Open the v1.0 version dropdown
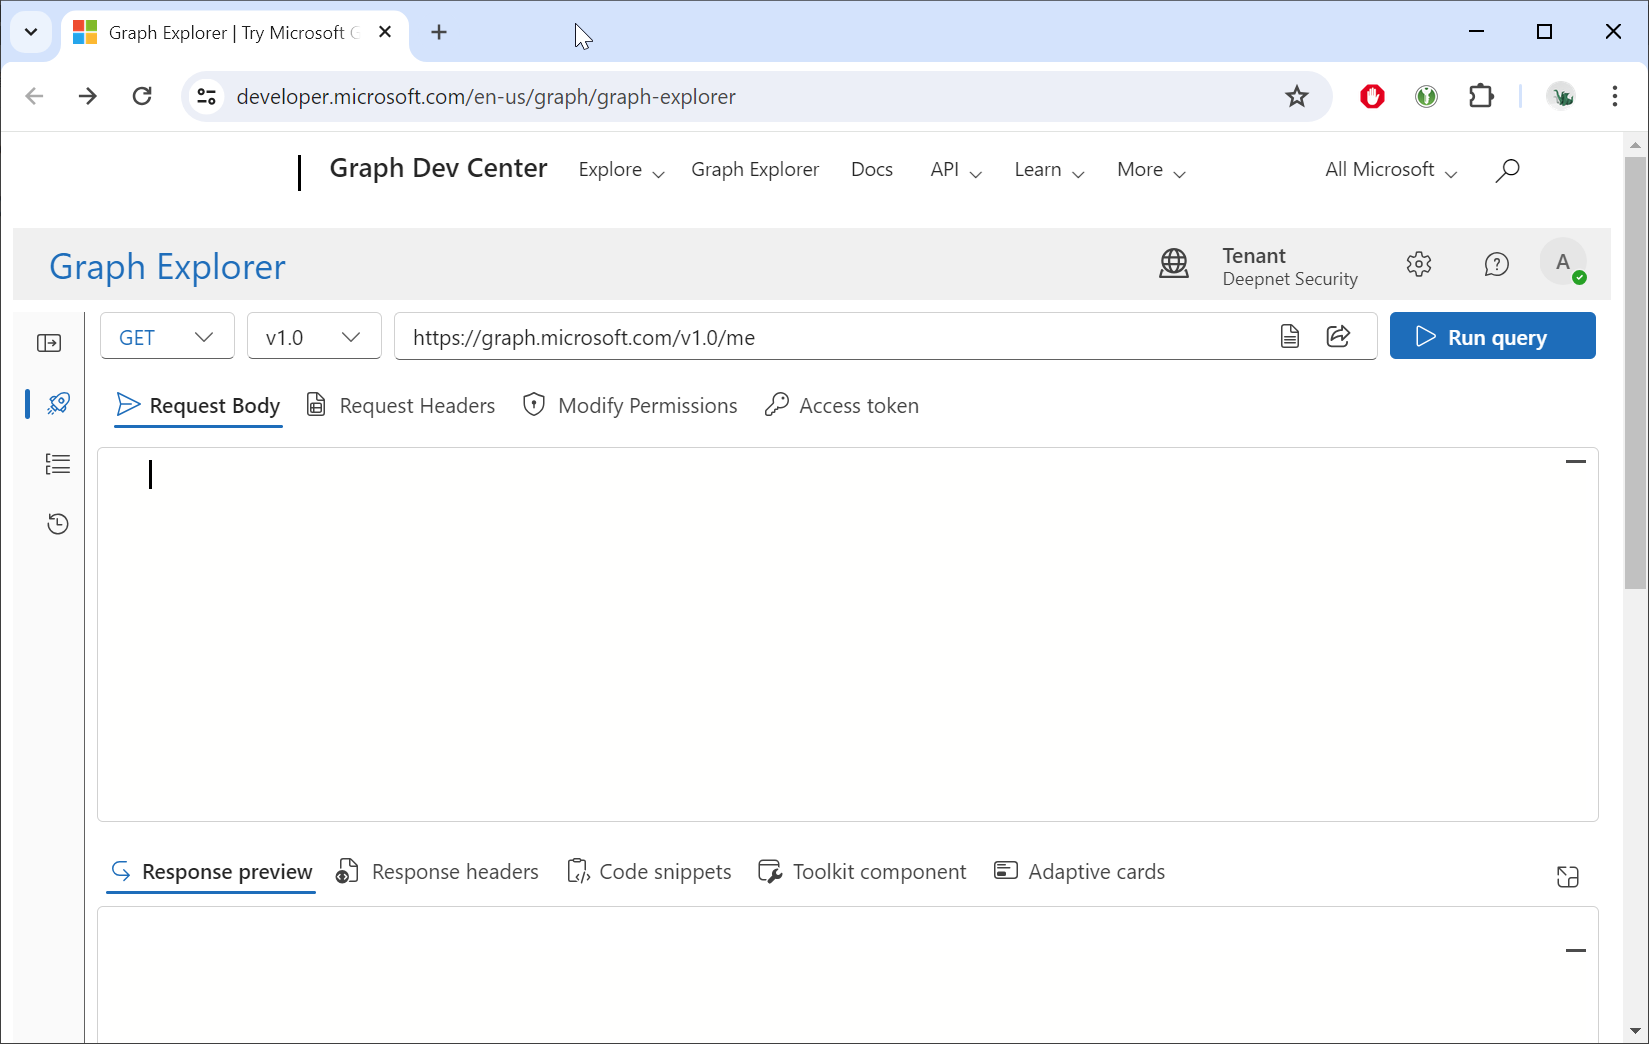This screenshot has height=1044, width=1649. 314,337
